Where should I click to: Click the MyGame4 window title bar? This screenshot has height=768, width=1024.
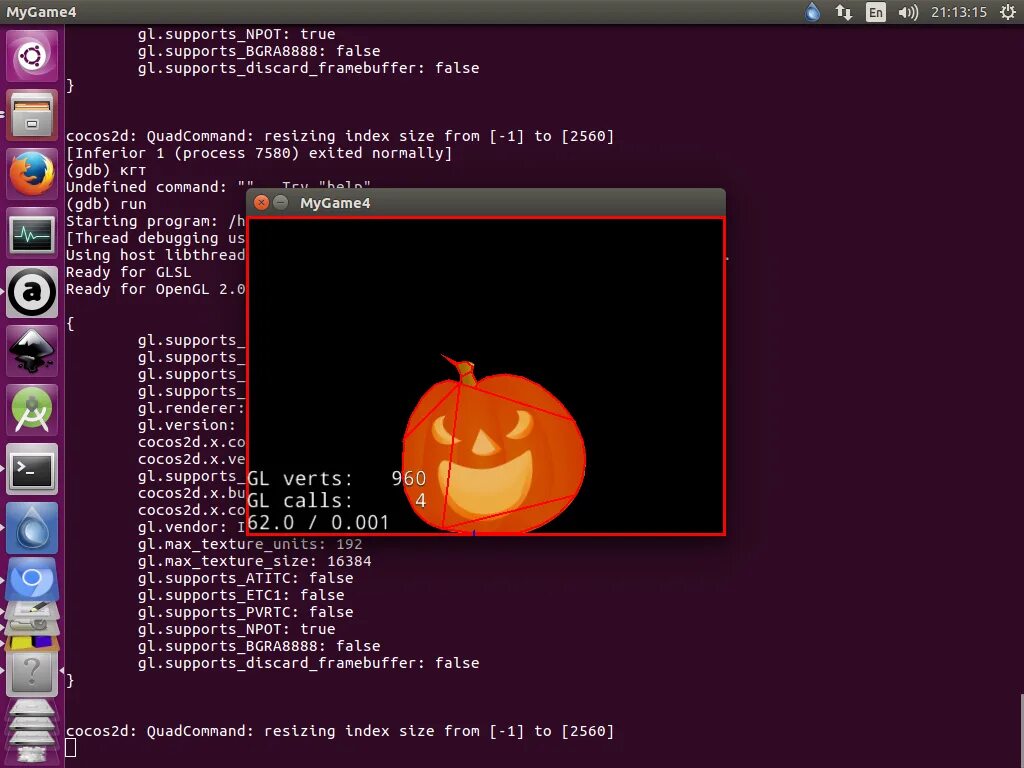tap(486, 202)
